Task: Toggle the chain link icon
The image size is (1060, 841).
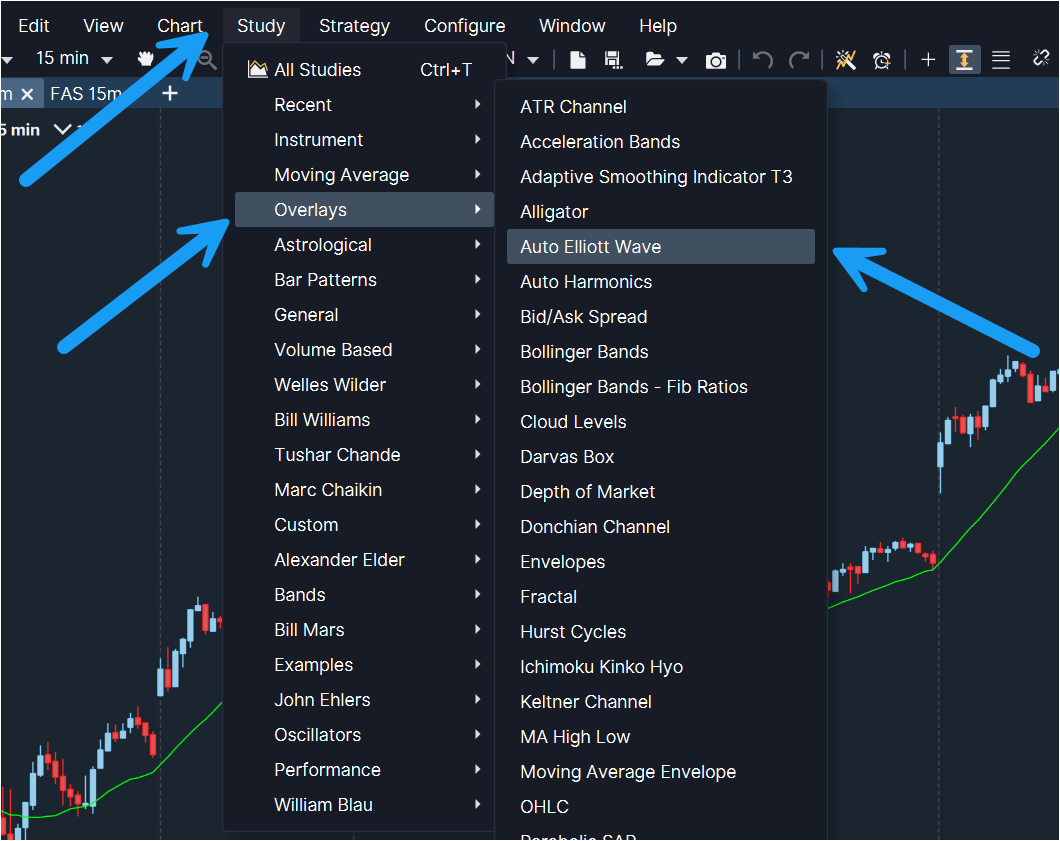Action: click(x=1041, y=60)
